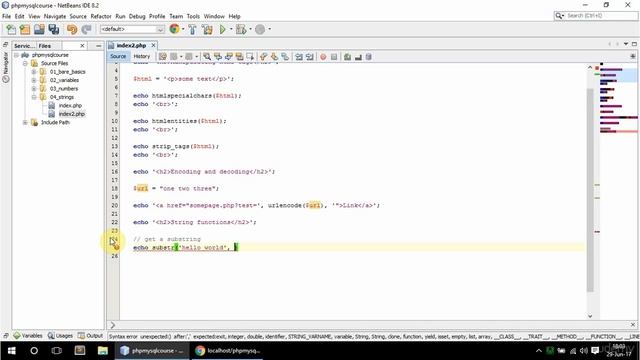This screenshot has height=360, width=640.
Task: Click the Windows Start button
Action: tap(11, 351)
